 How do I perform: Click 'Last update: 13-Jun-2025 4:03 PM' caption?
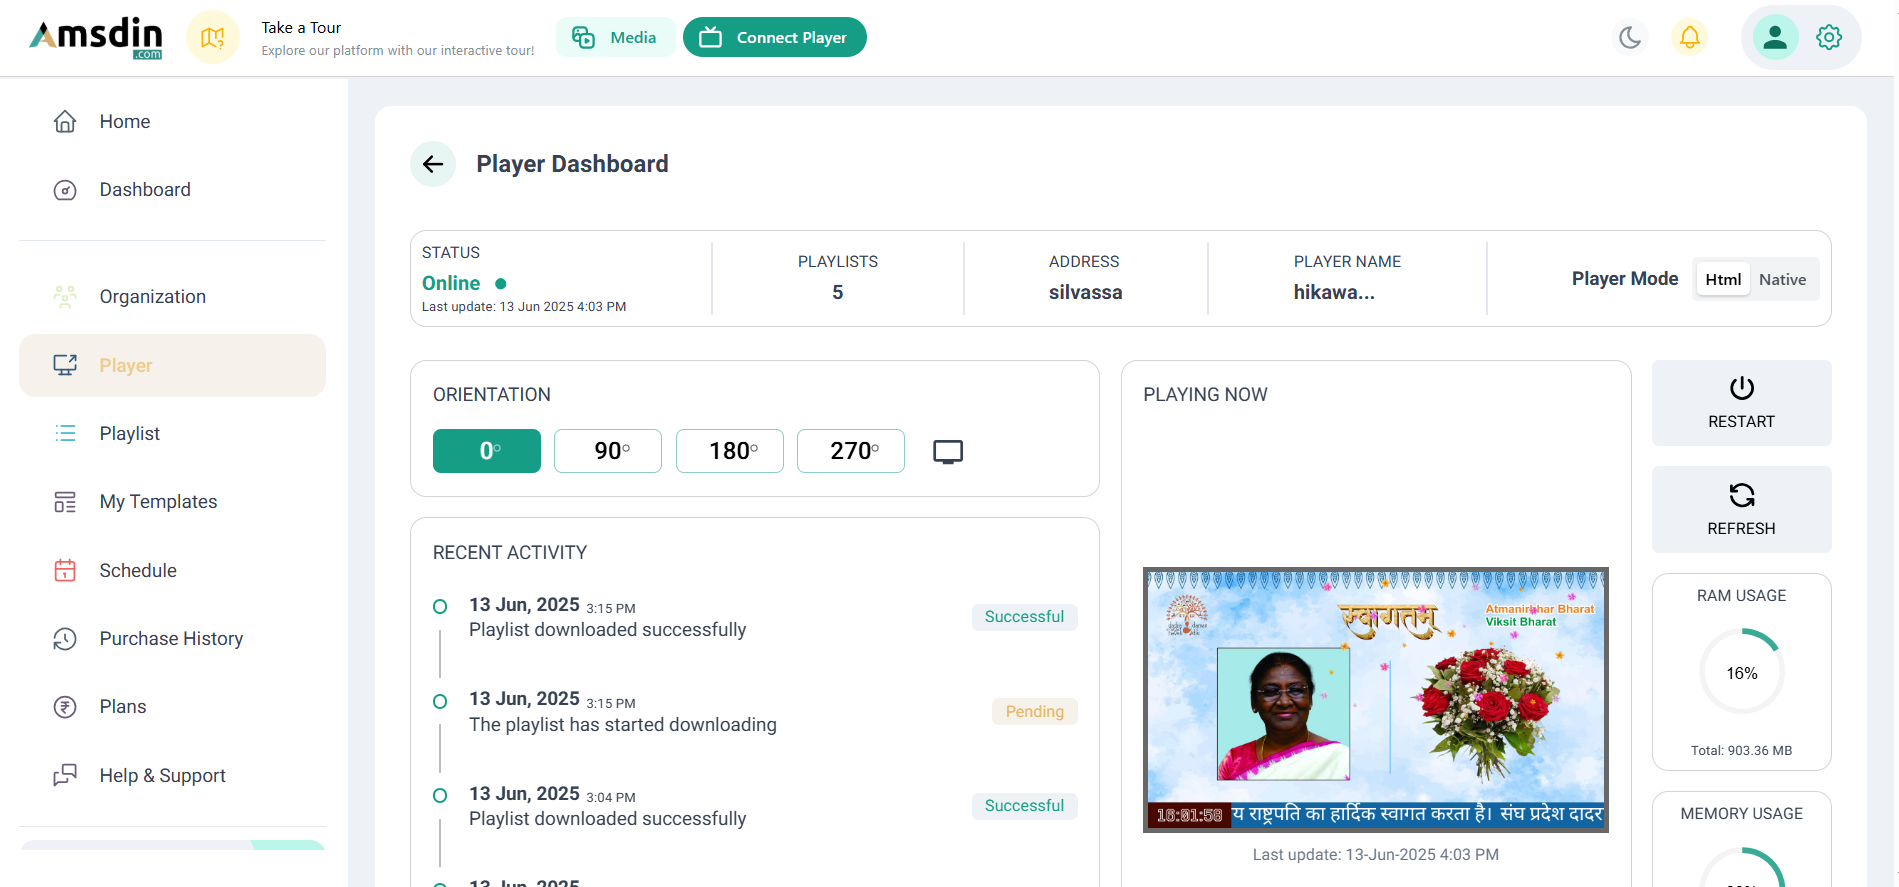pos(1376,855)
